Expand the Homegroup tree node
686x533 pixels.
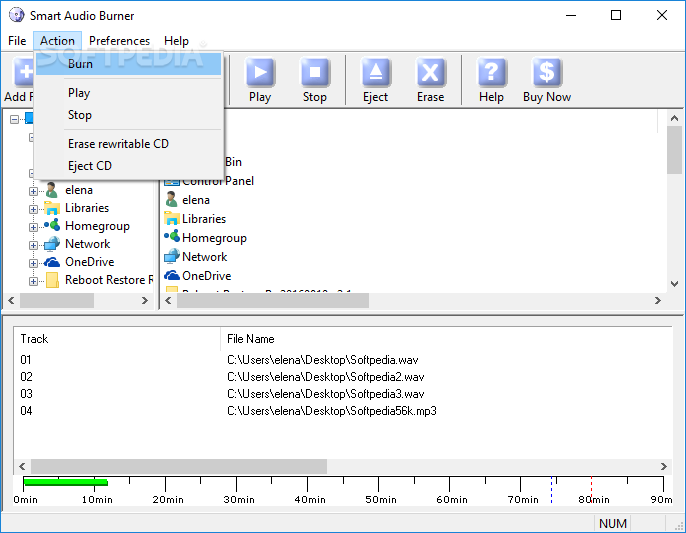[33, 227]
